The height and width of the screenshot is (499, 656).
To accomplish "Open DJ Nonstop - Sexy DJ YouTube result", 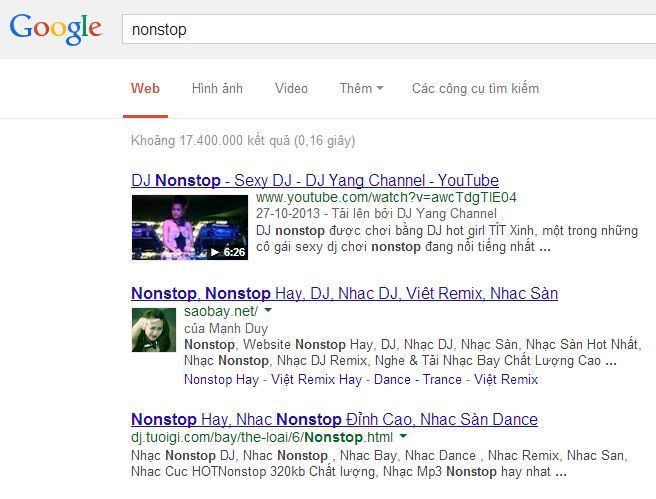I will point(315,180).
